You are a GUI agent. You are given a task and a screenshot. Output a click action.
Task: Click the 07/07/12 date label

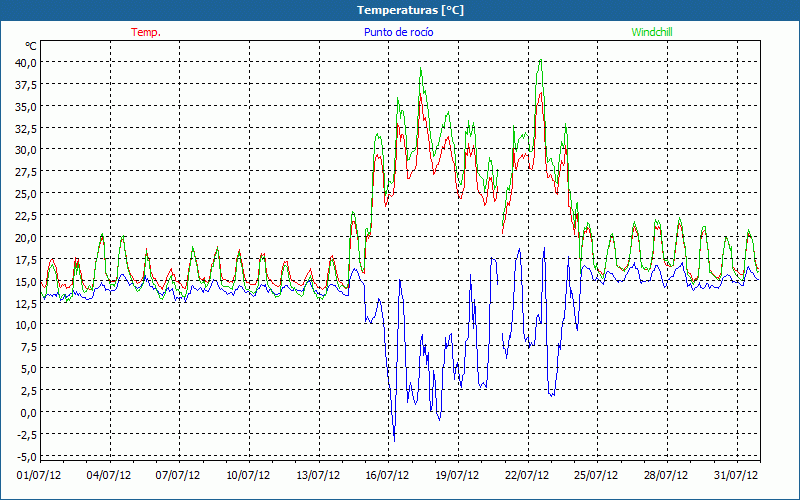point(178,475)
